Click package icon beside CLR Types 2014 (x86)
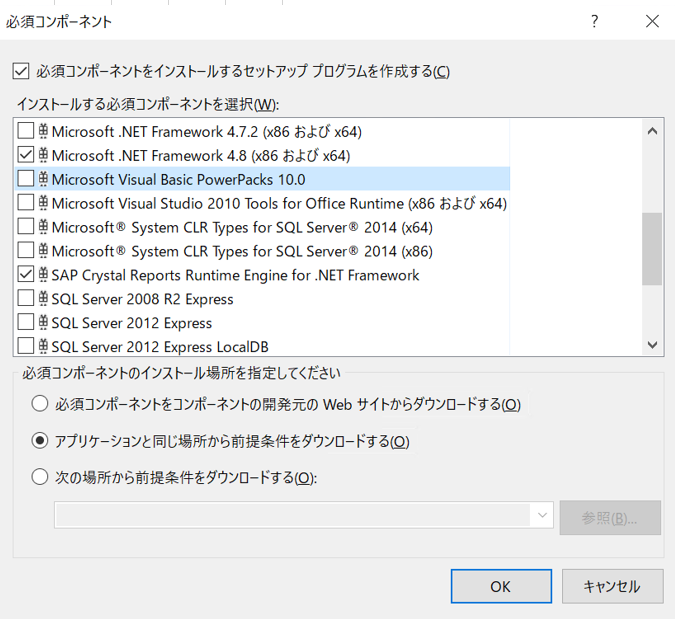675x619 pixels. [43, 251]
